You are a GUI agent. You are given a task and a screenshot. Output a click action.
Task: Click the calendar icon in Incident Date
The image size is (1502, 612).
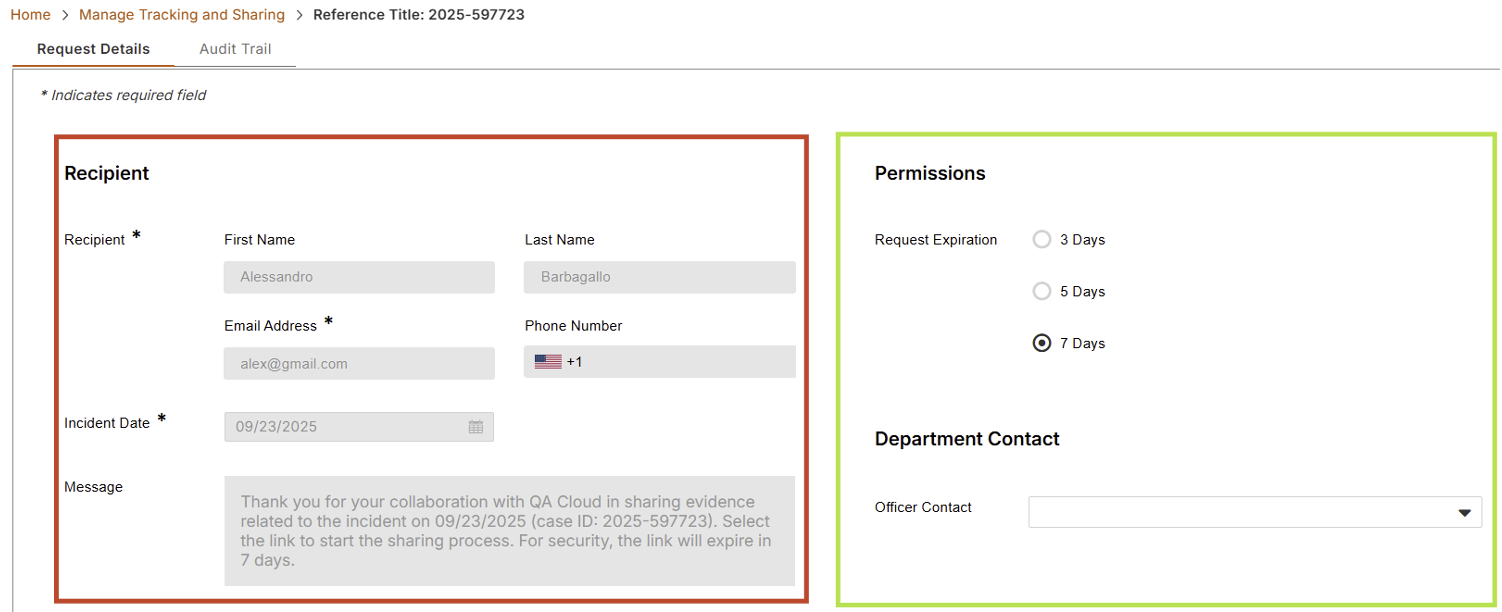pyautogui.click(x=476, y=427)
